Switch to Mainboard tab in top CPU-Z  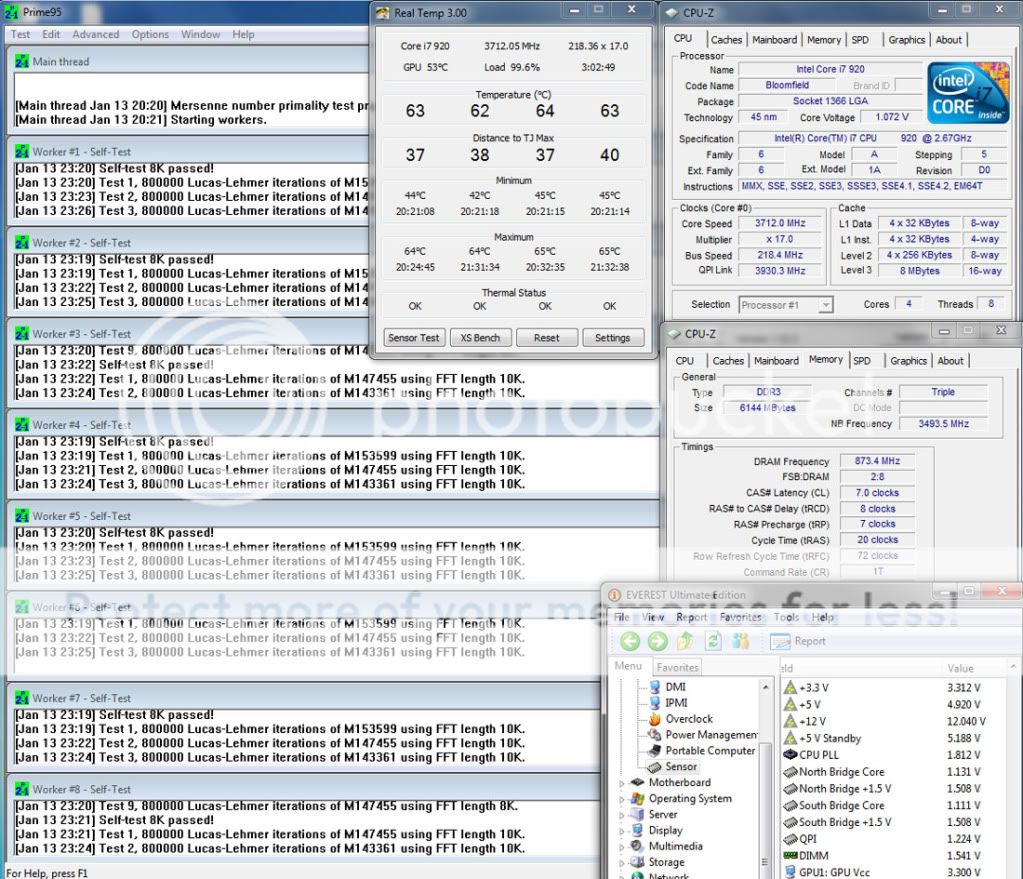(x=774, y=40)
